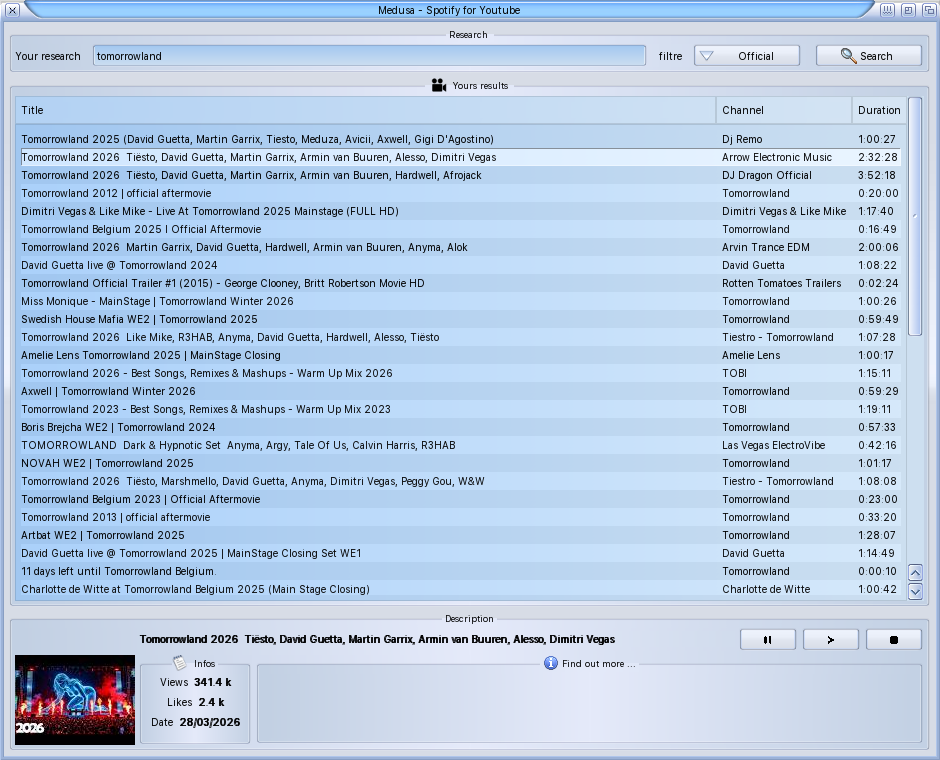940x760 pixels.
Task: Click the leftmost of three title-bar buttons at right
Action: click(887, 10)
